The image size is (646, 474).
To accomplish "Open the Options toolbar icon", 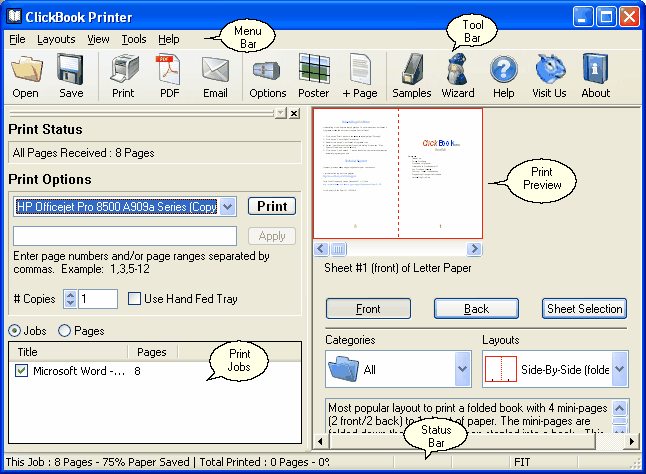I will (267, 70).
